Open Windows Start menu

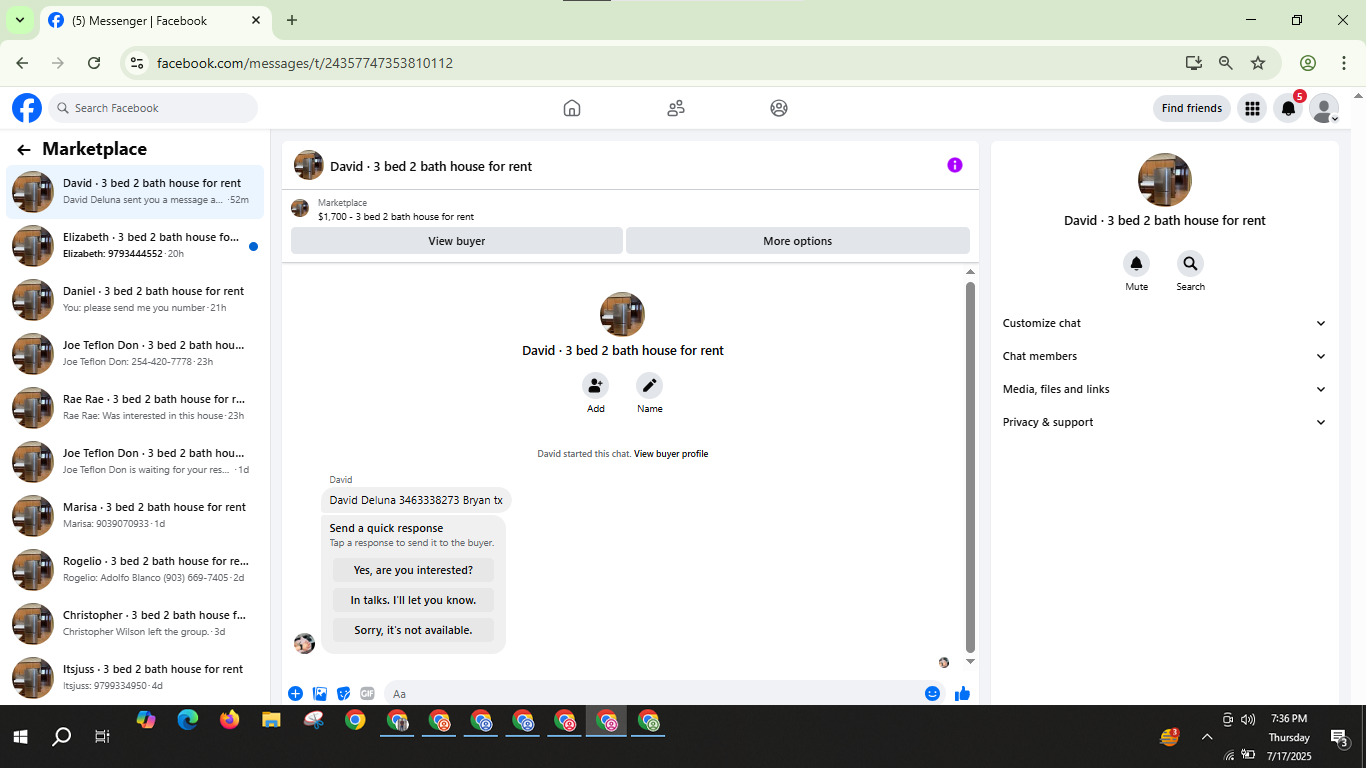click(x=20, y=737)
